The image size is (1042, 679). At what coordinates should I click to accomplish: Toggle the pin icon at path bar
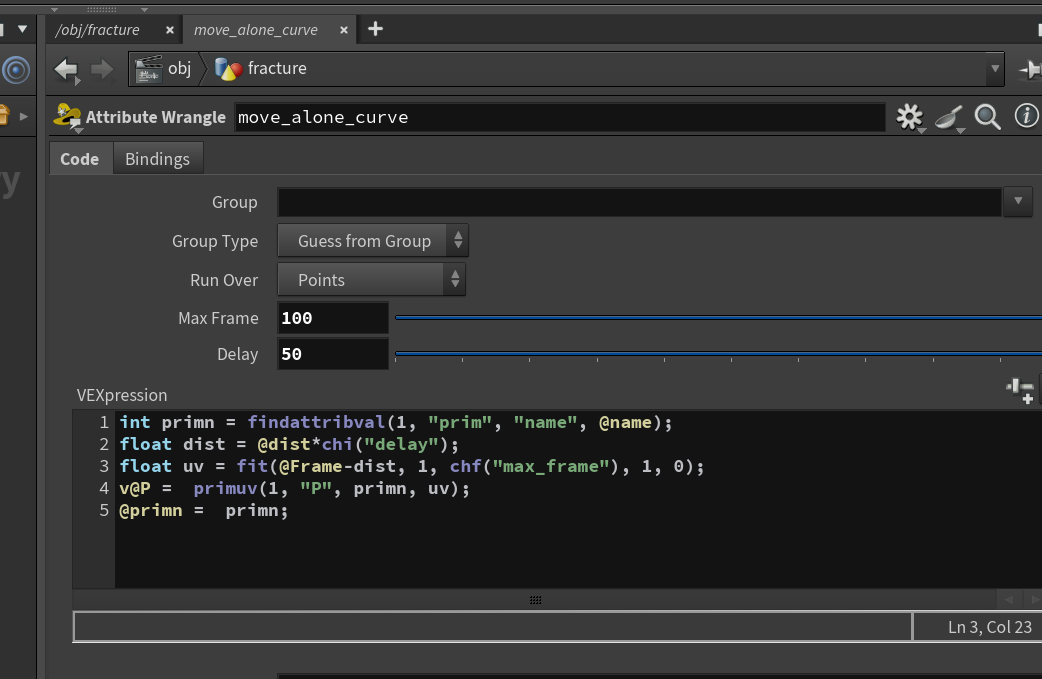click(1030, 69)
